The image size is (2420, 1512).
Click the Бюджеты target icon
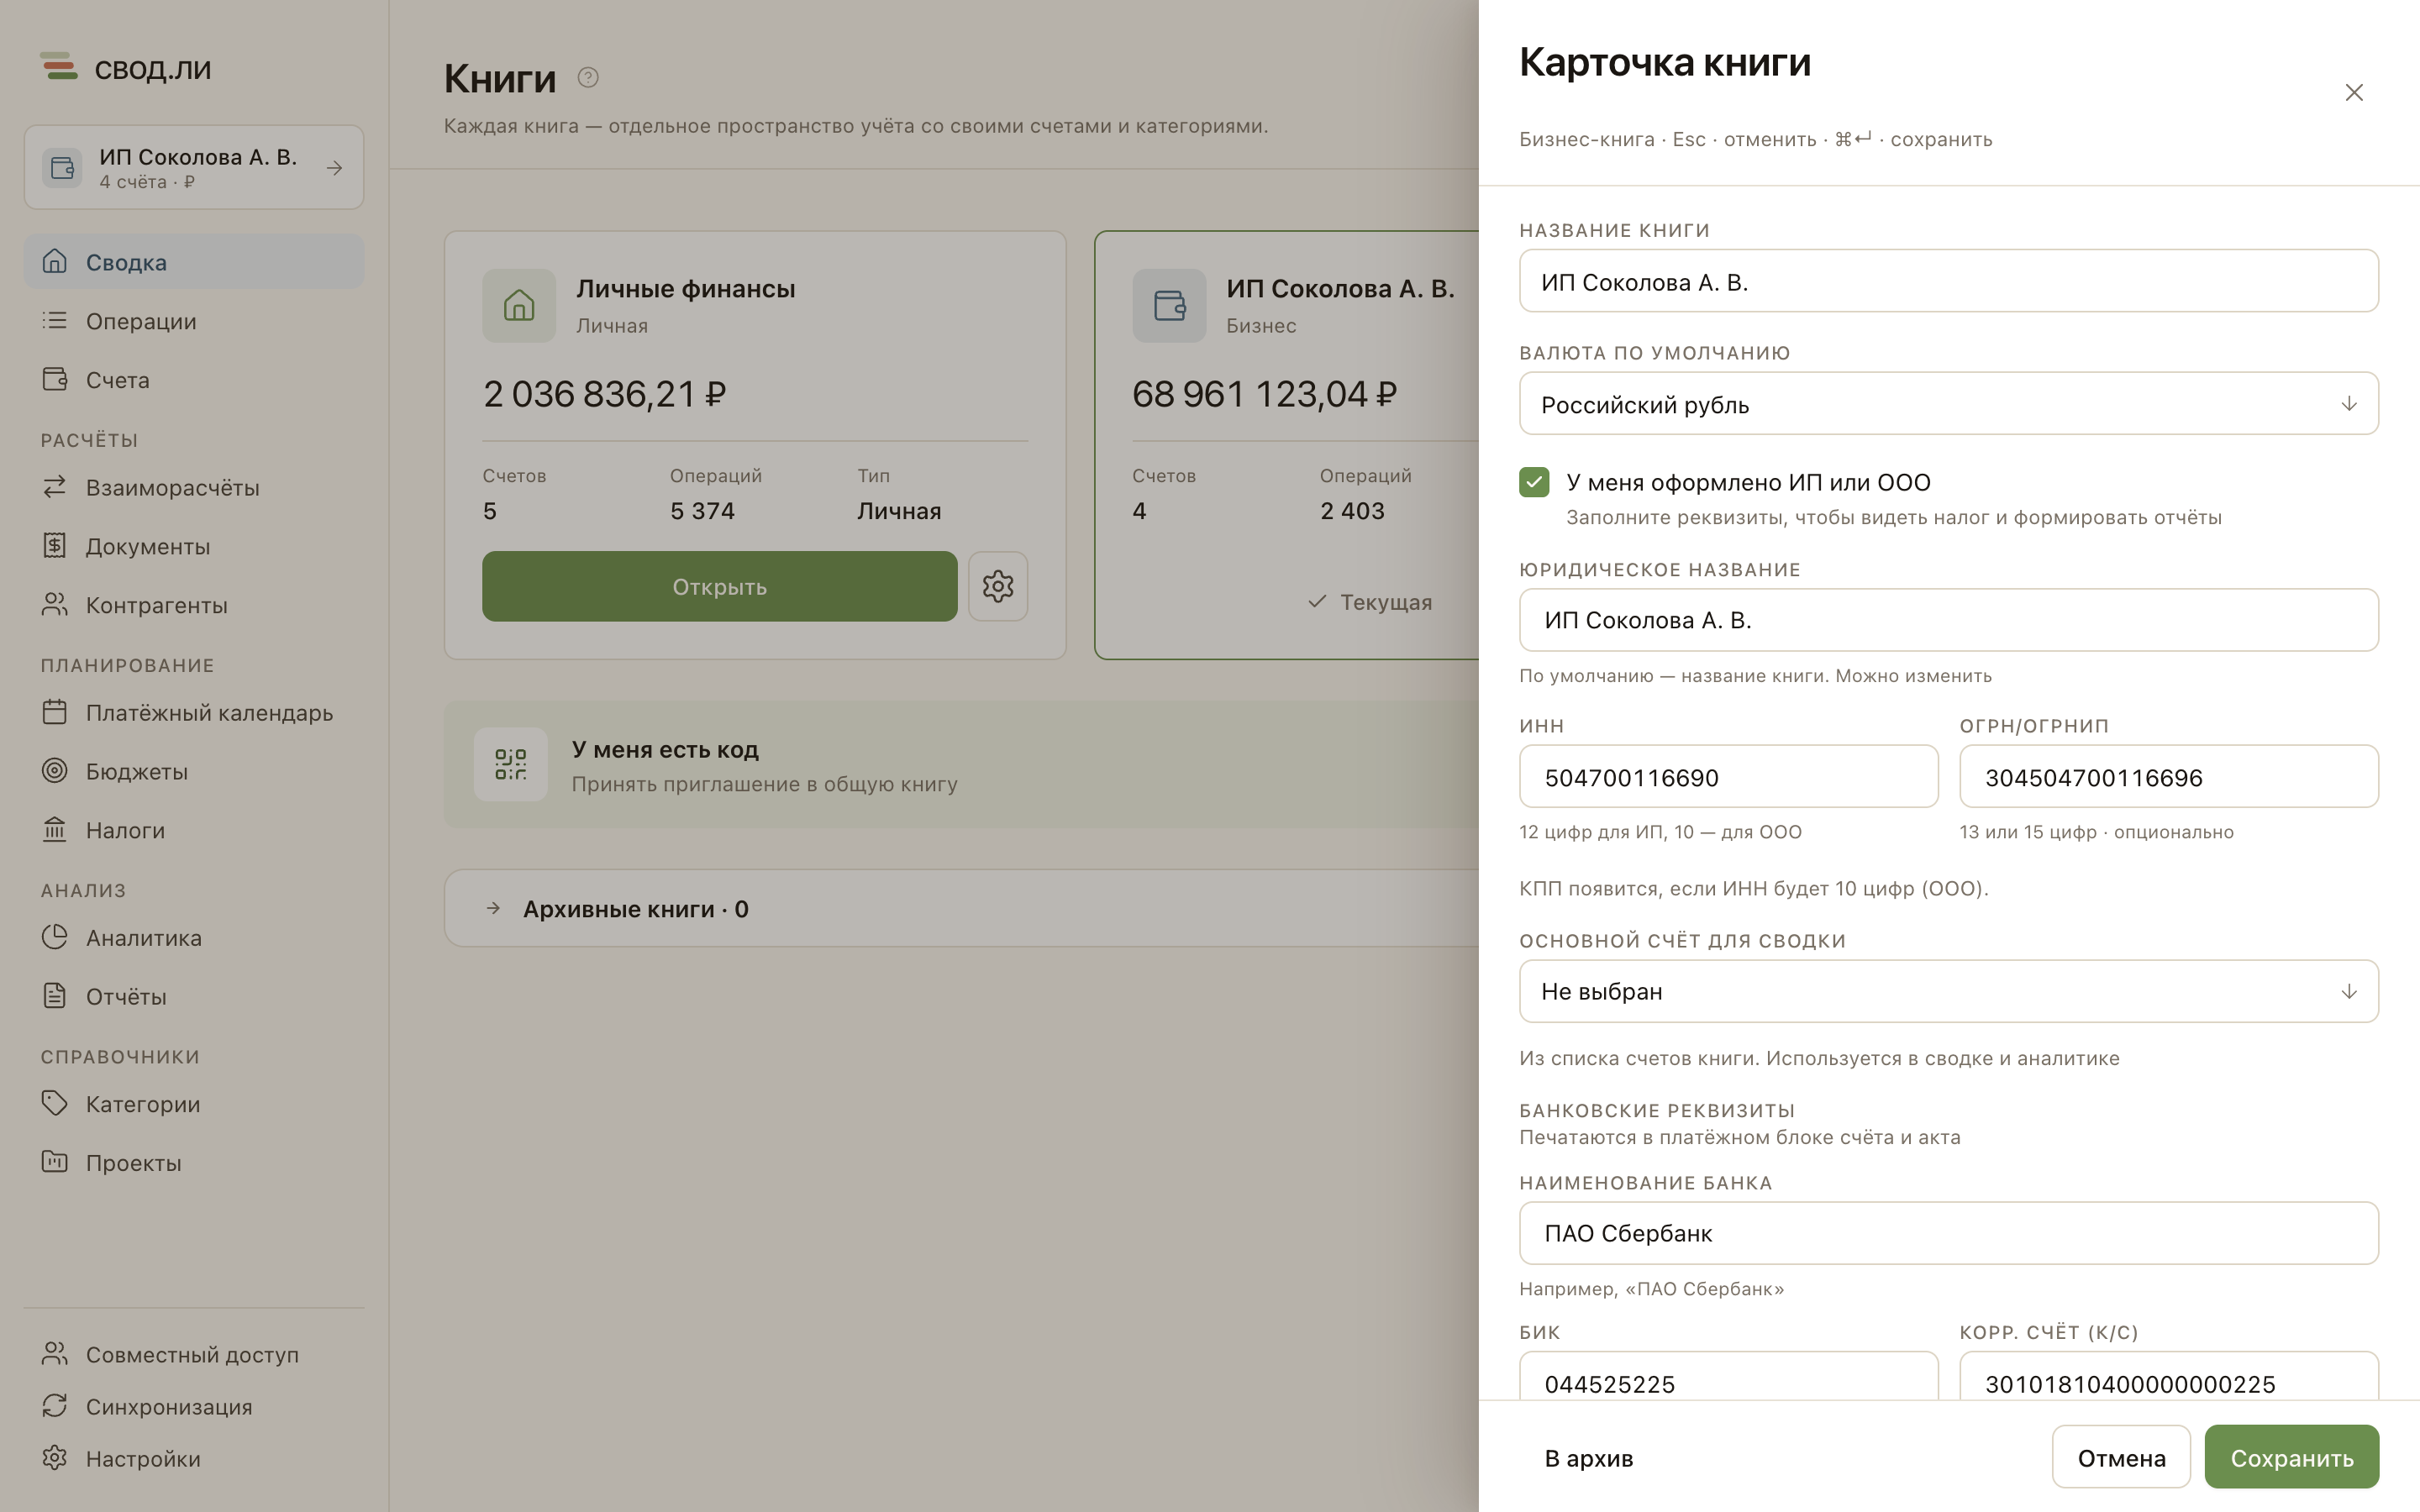coord(55,771)
